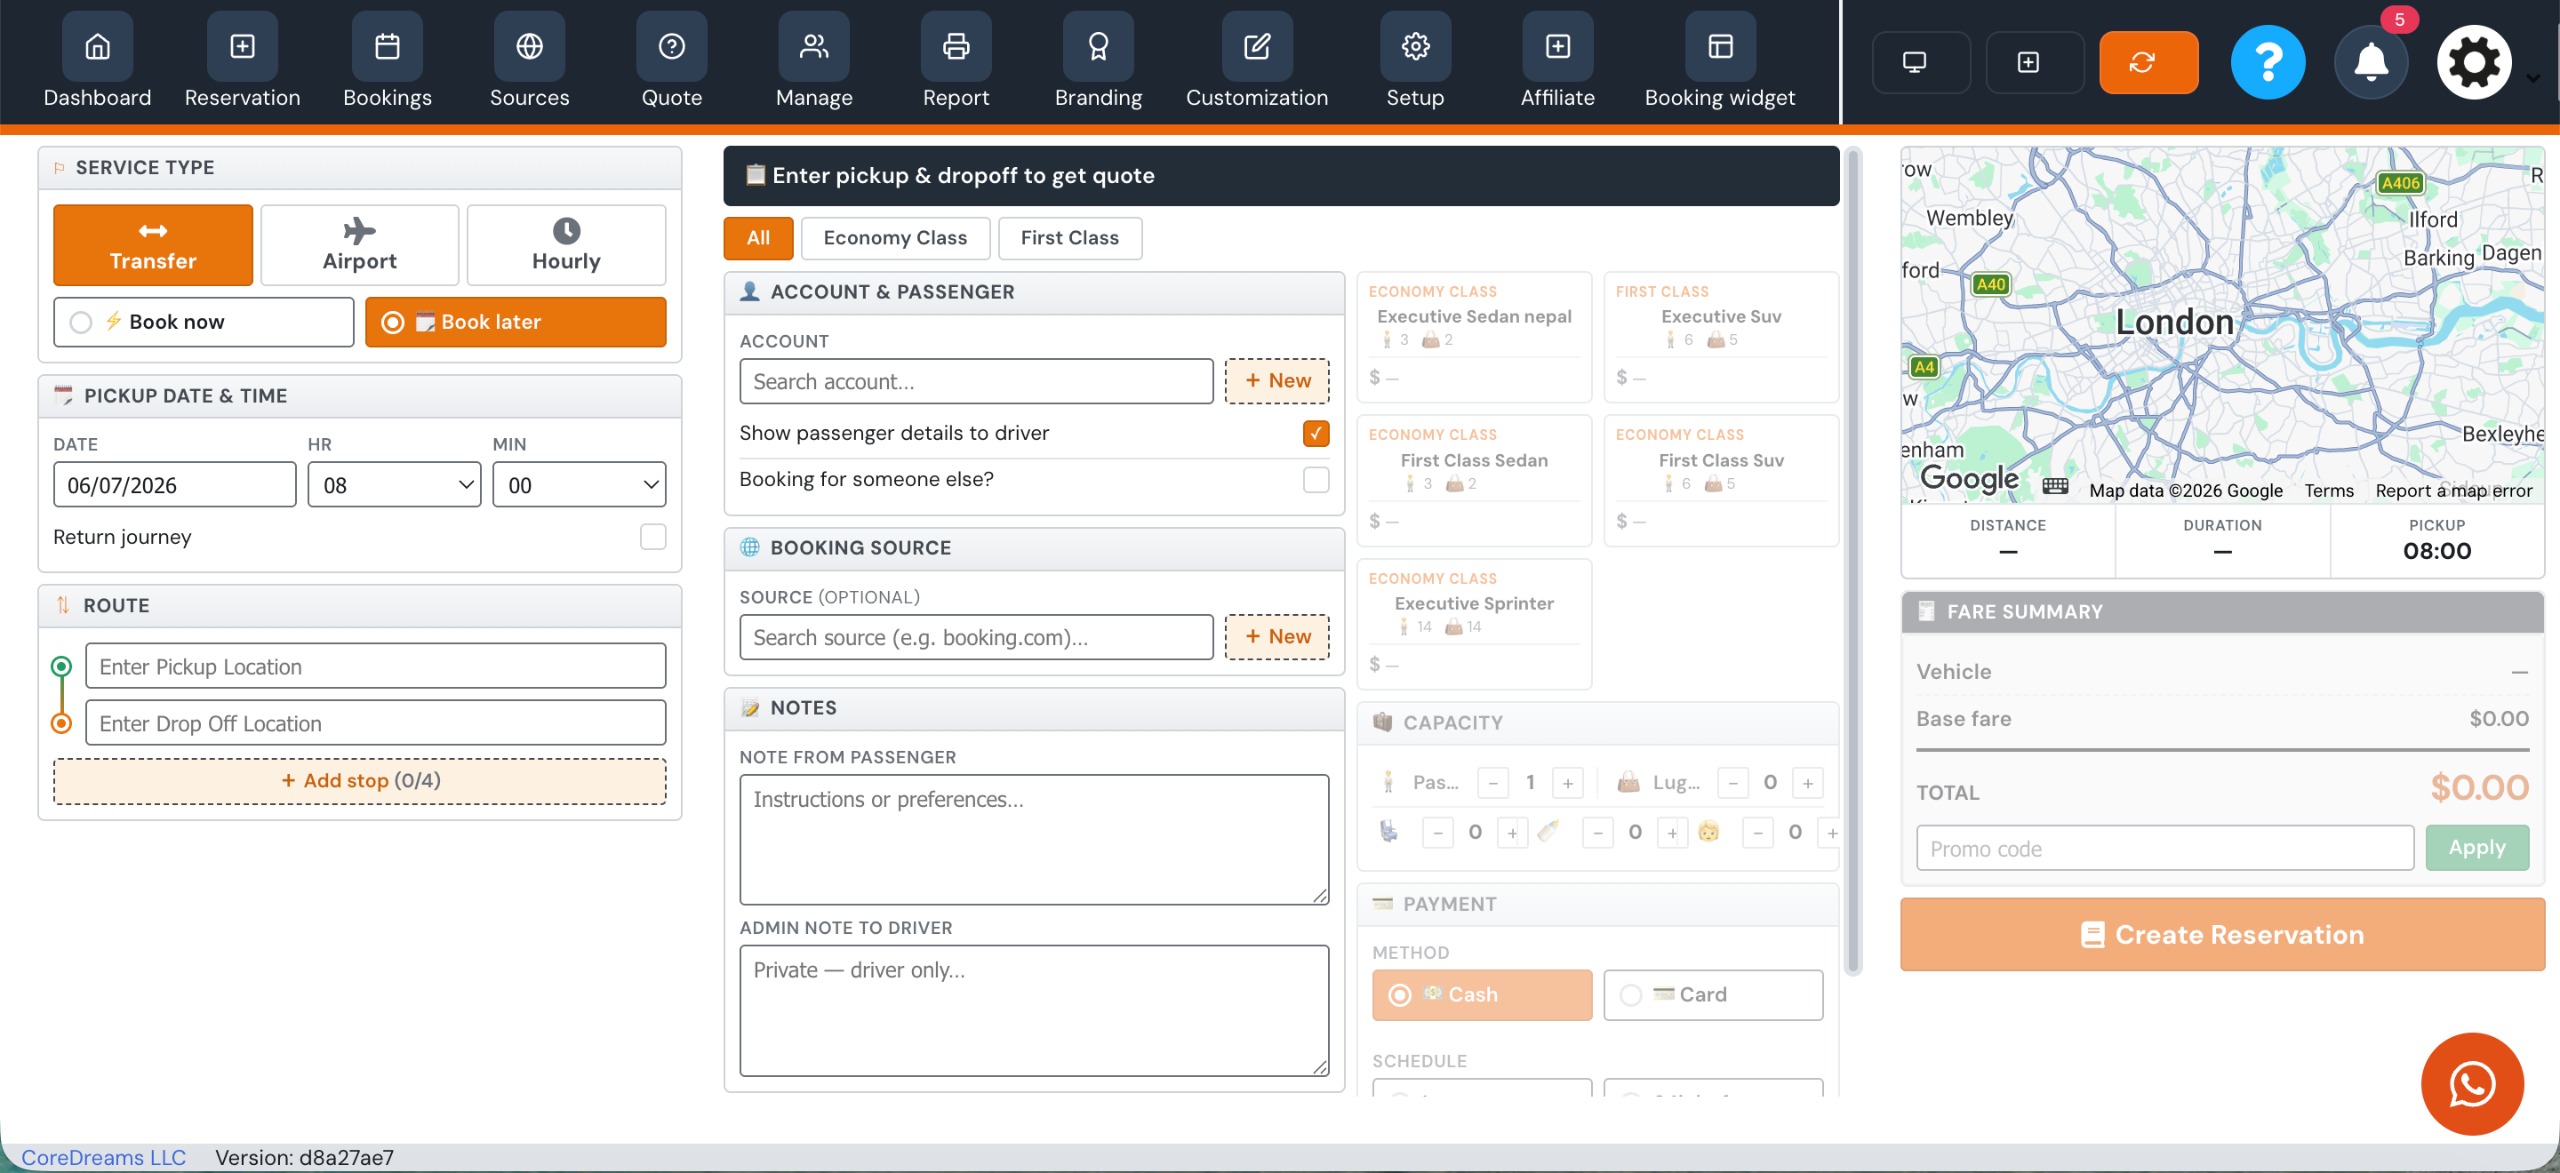Click the orange refresh sync button
The width and height of the screenshot is (2560, 1173).
pyautogui.click(x=2148, y=62)
